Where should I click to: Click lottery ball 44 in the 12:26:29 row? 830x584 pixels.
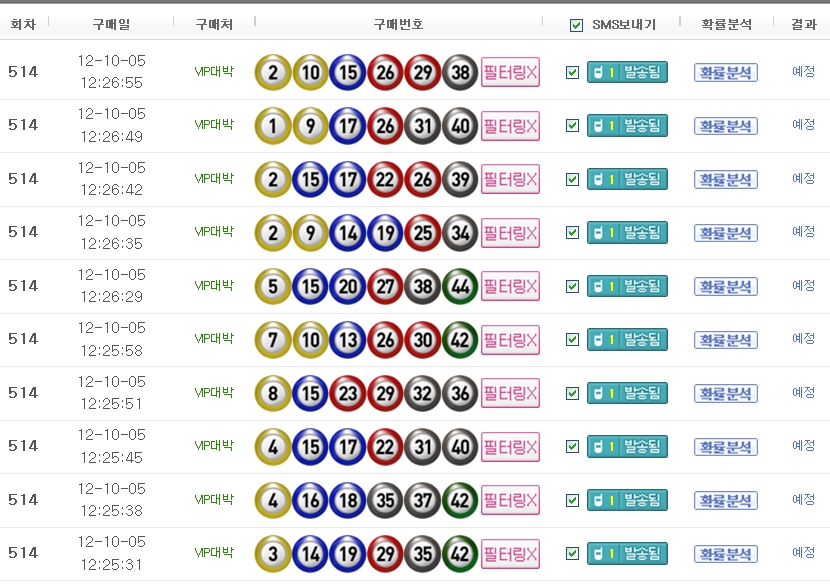pyautogui.click(x=460, y=286)
